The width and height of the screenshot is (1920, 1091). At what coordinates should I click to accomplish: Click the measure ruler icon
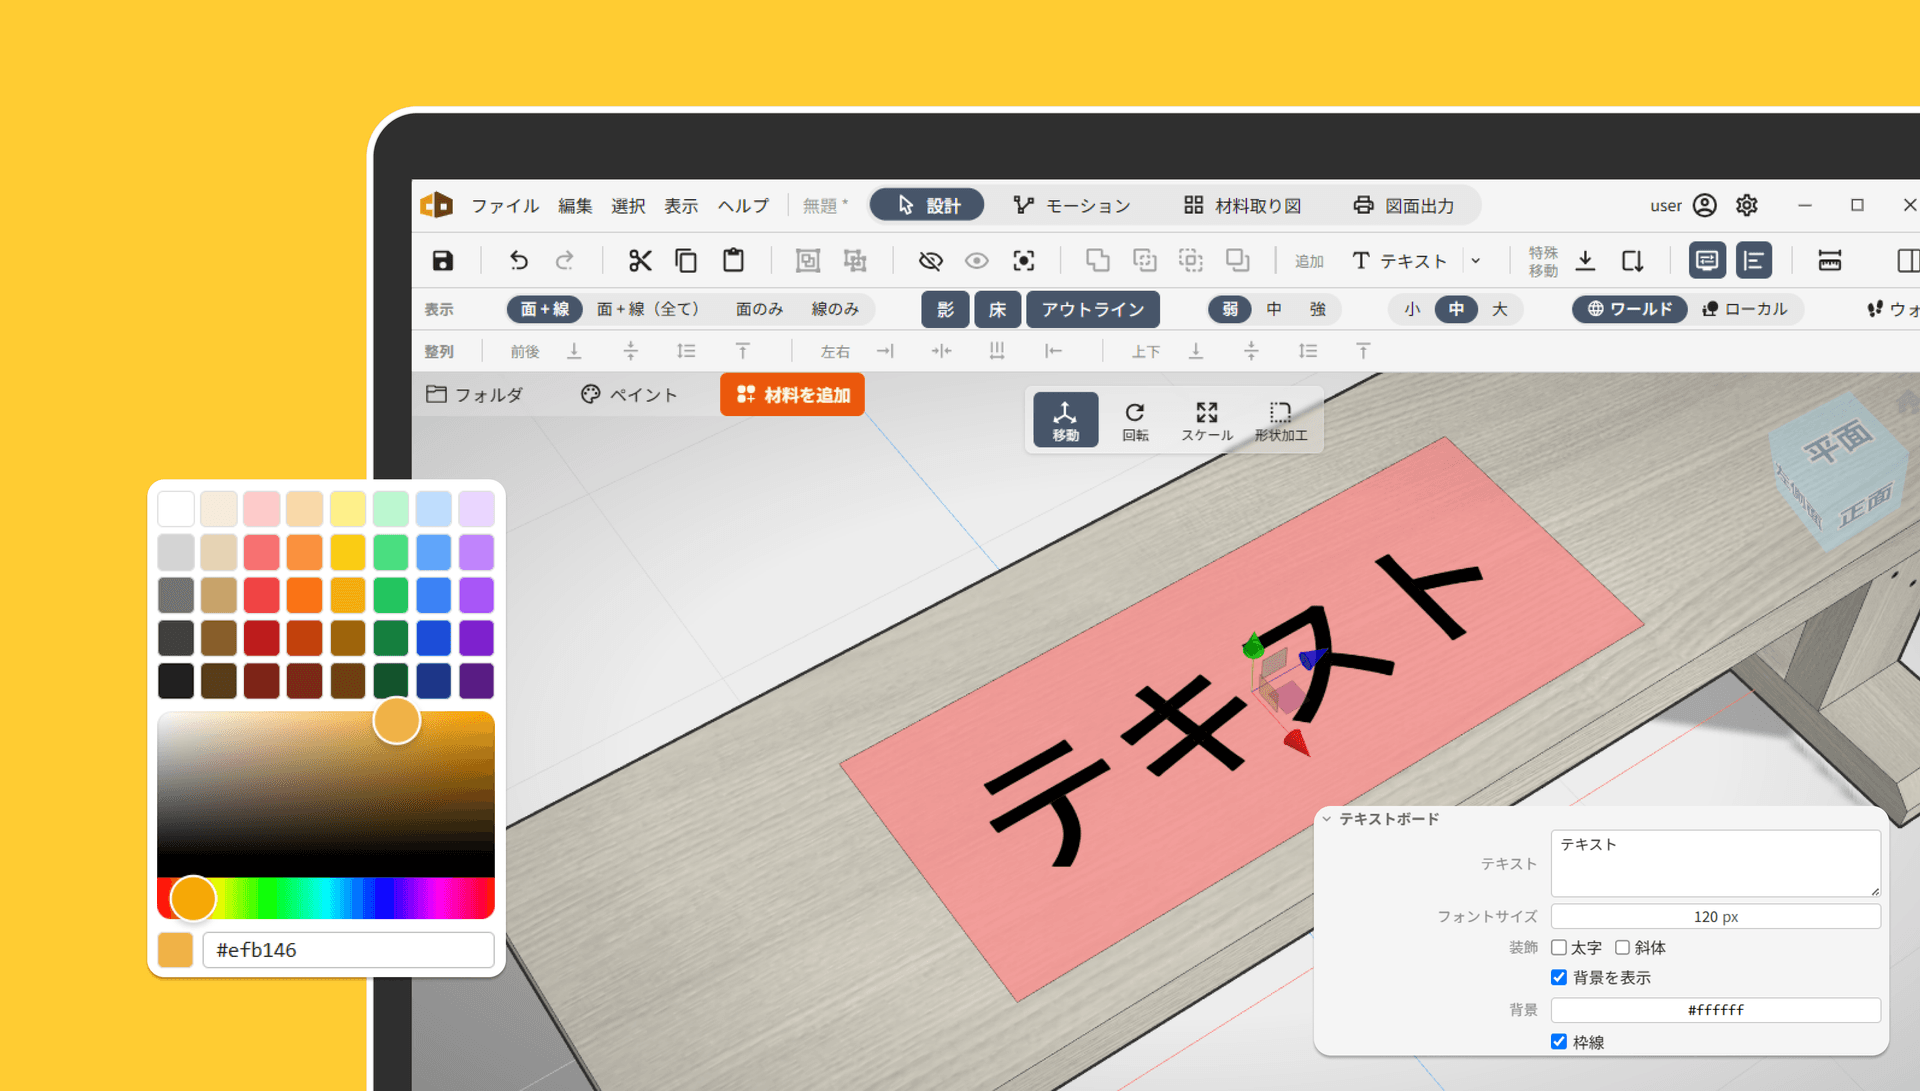tap(1829, 261)
